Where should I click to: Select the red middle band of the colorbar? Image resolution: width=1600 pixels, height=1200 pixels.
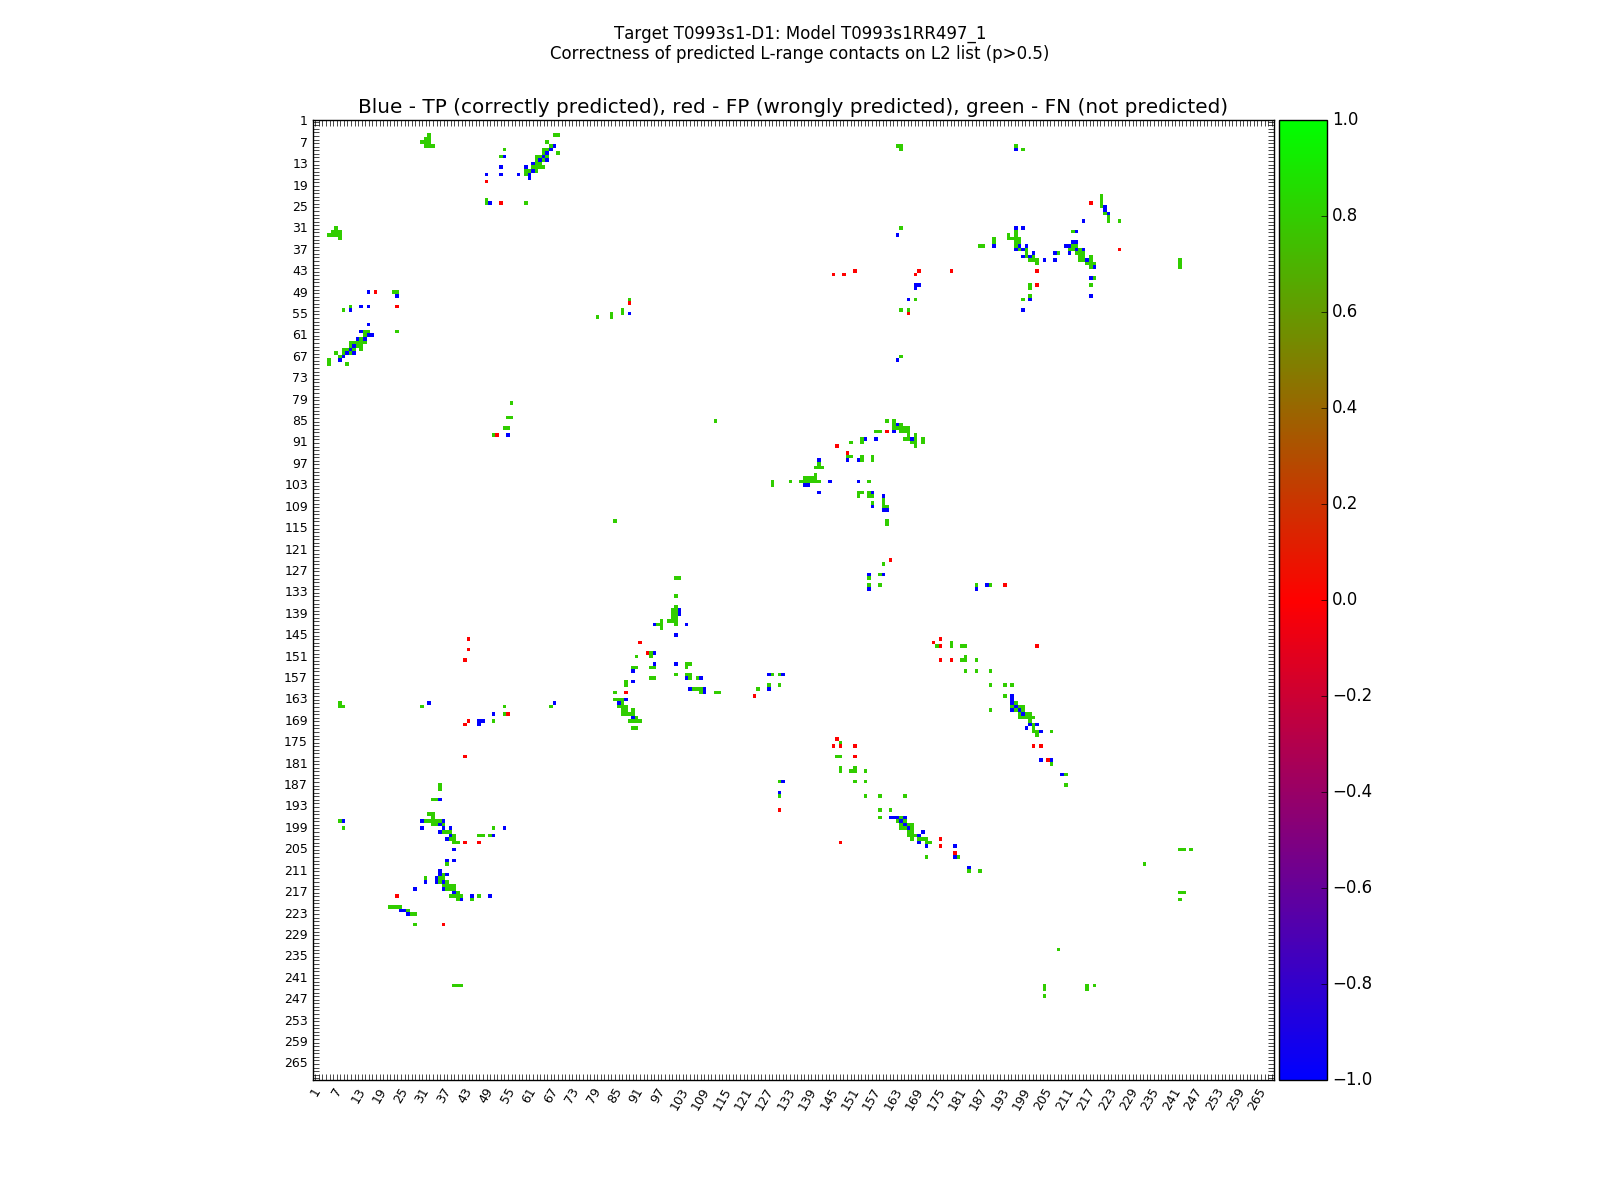coord(1302,599)
